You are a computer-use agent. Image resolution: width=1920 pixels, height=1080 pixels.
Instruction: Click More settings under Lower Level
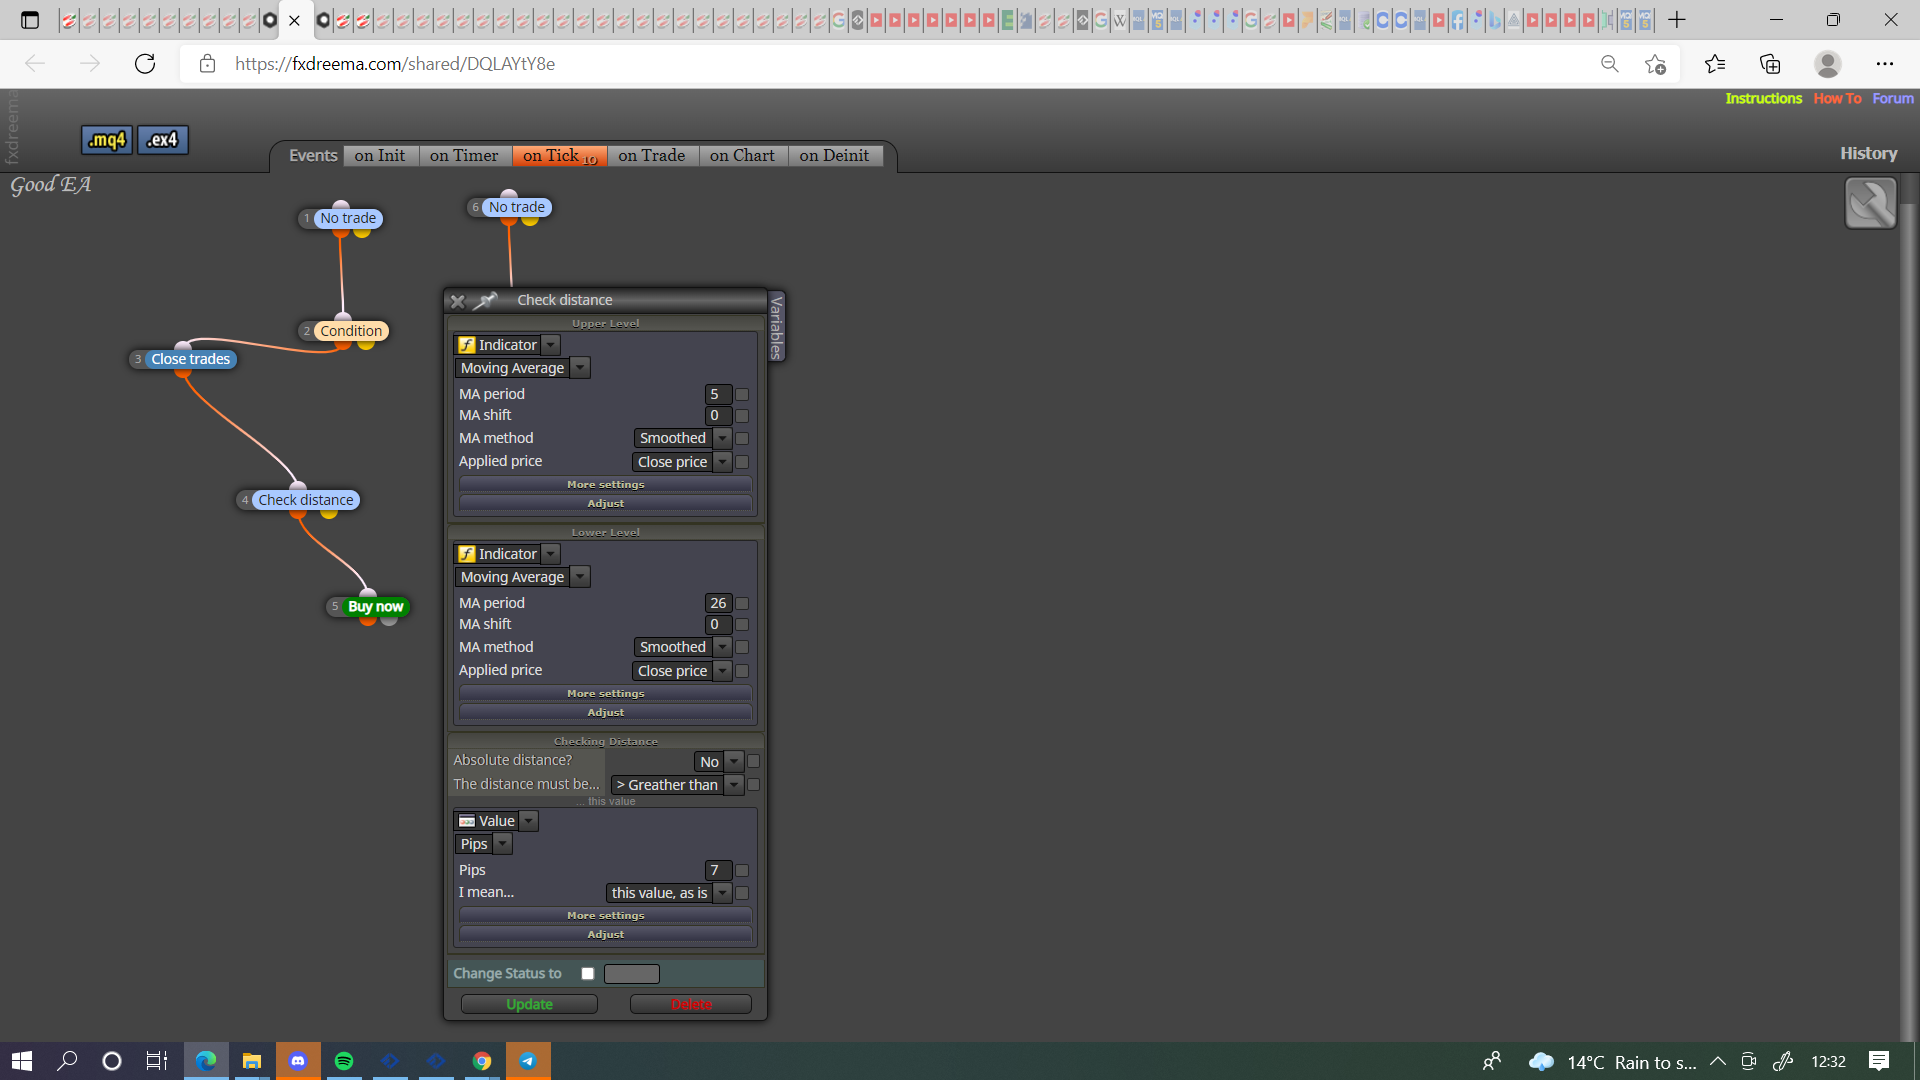coord(605,694)
